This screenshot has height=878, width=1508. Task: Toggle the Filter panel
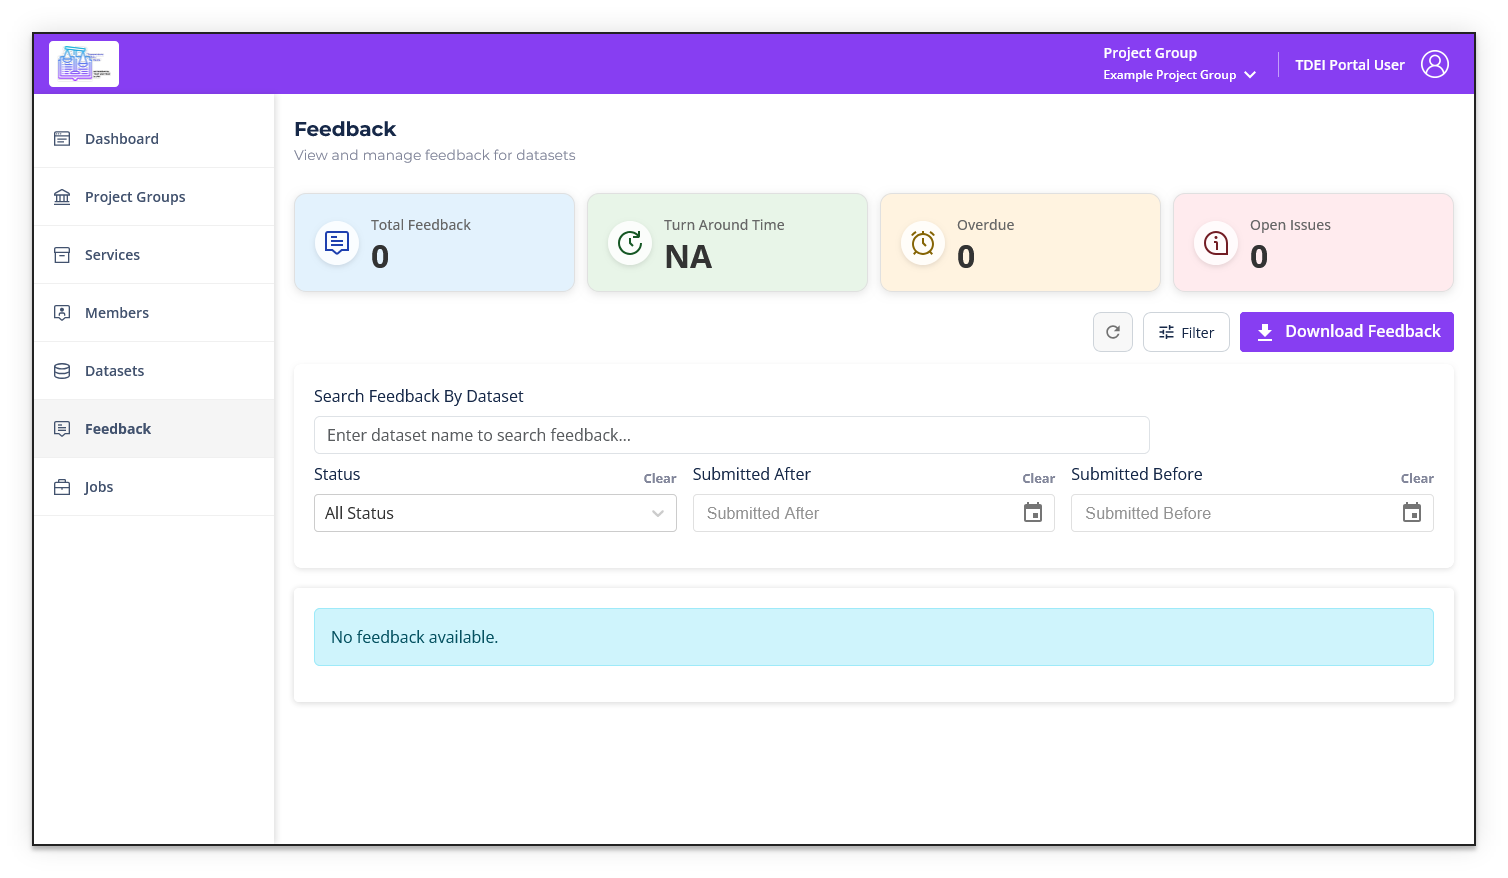pos(1186,331)
